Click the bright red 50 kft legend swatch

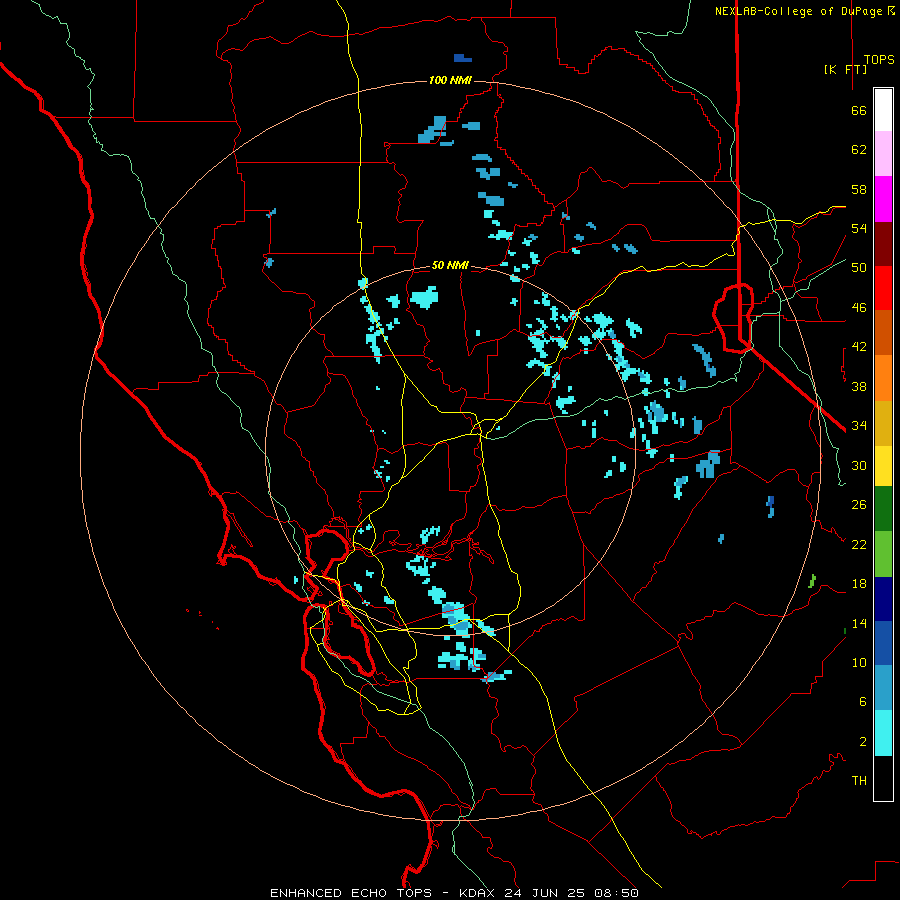(883, 288)
